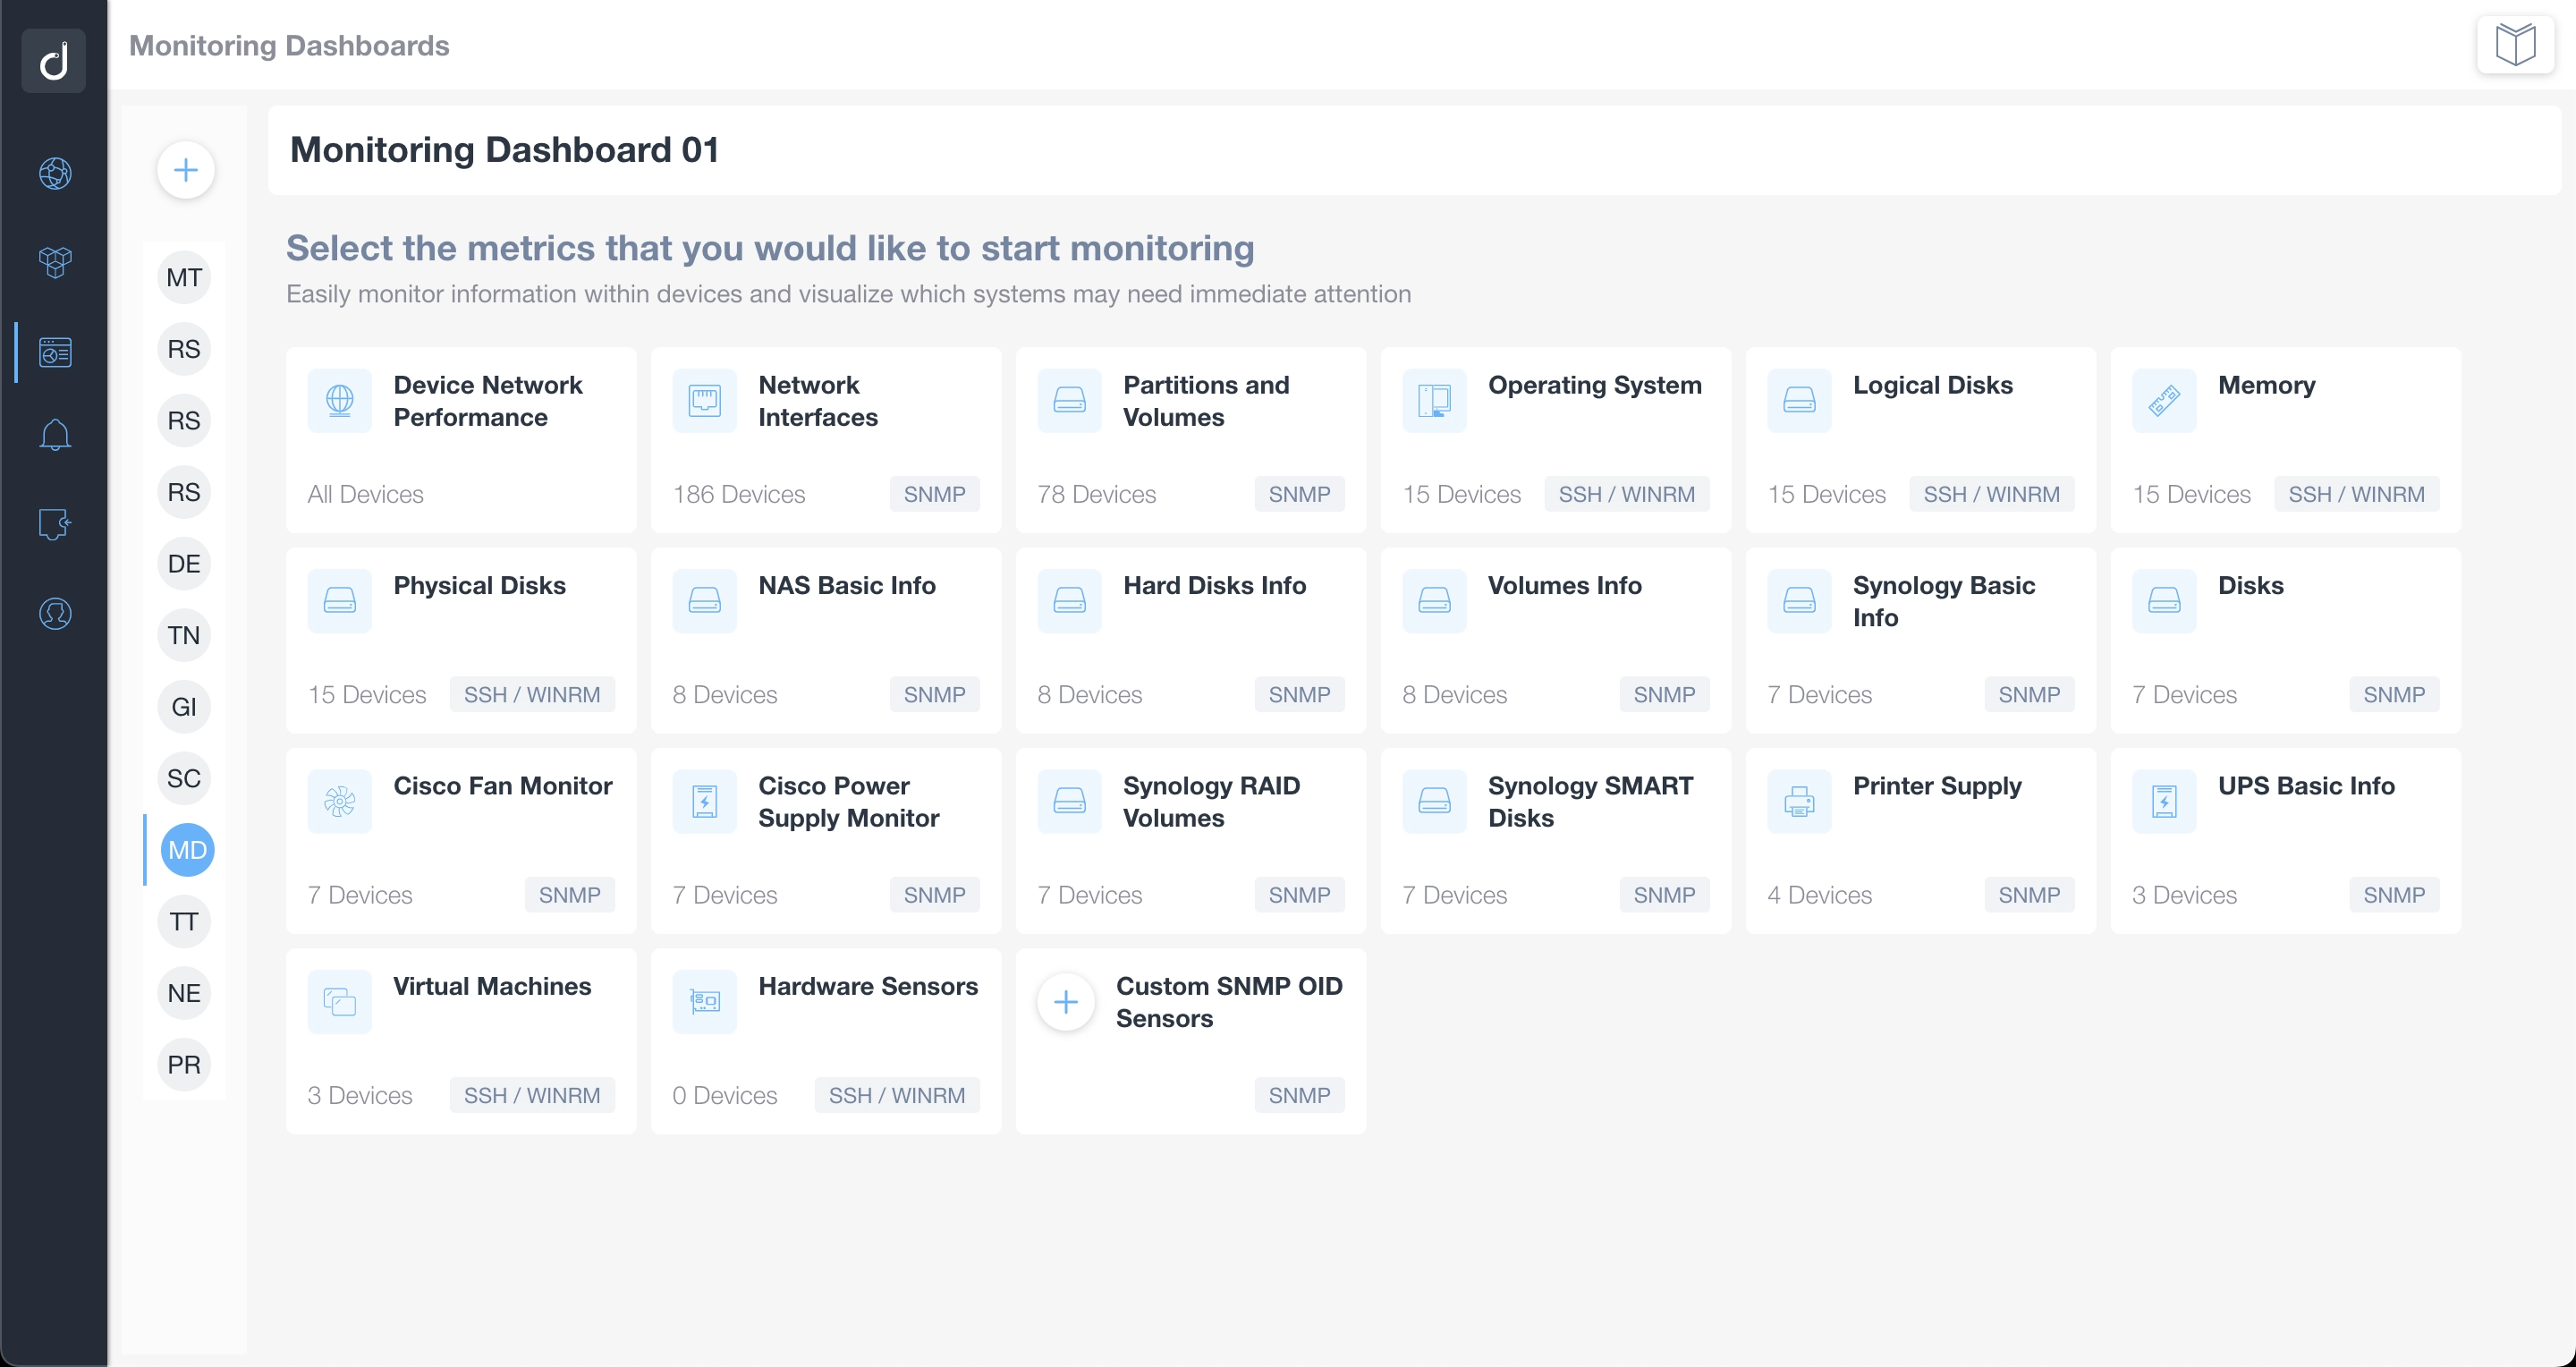Open the alerts bell sidebar icon
2576x1367 pixels.
click(x=55, y=434)
